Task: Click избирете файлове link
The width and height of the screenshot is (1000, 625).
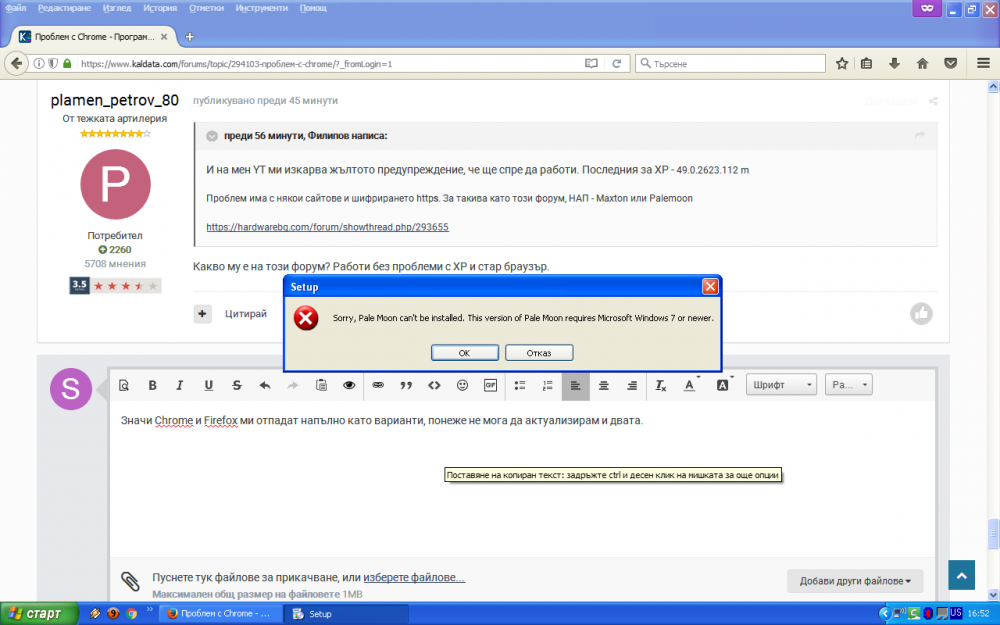Action: [414, 577]
